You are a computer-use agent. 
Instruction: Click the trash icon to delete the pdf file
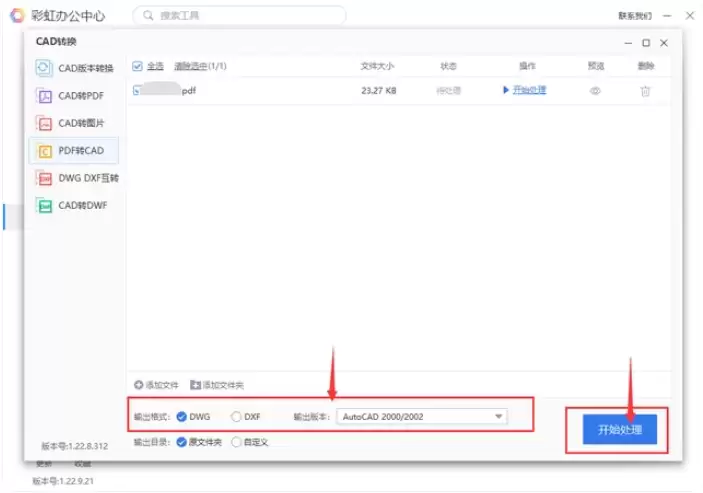click(x=645, y=90)
